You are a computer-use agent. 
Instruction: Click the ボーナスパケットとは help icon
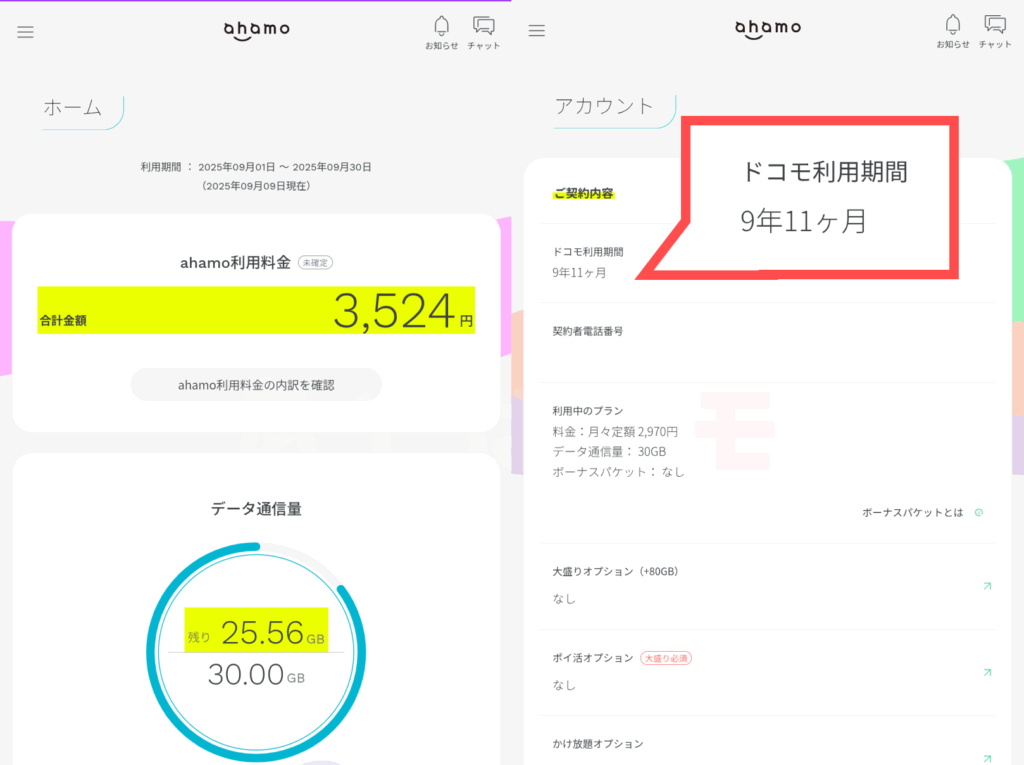[x=978, y=513]
